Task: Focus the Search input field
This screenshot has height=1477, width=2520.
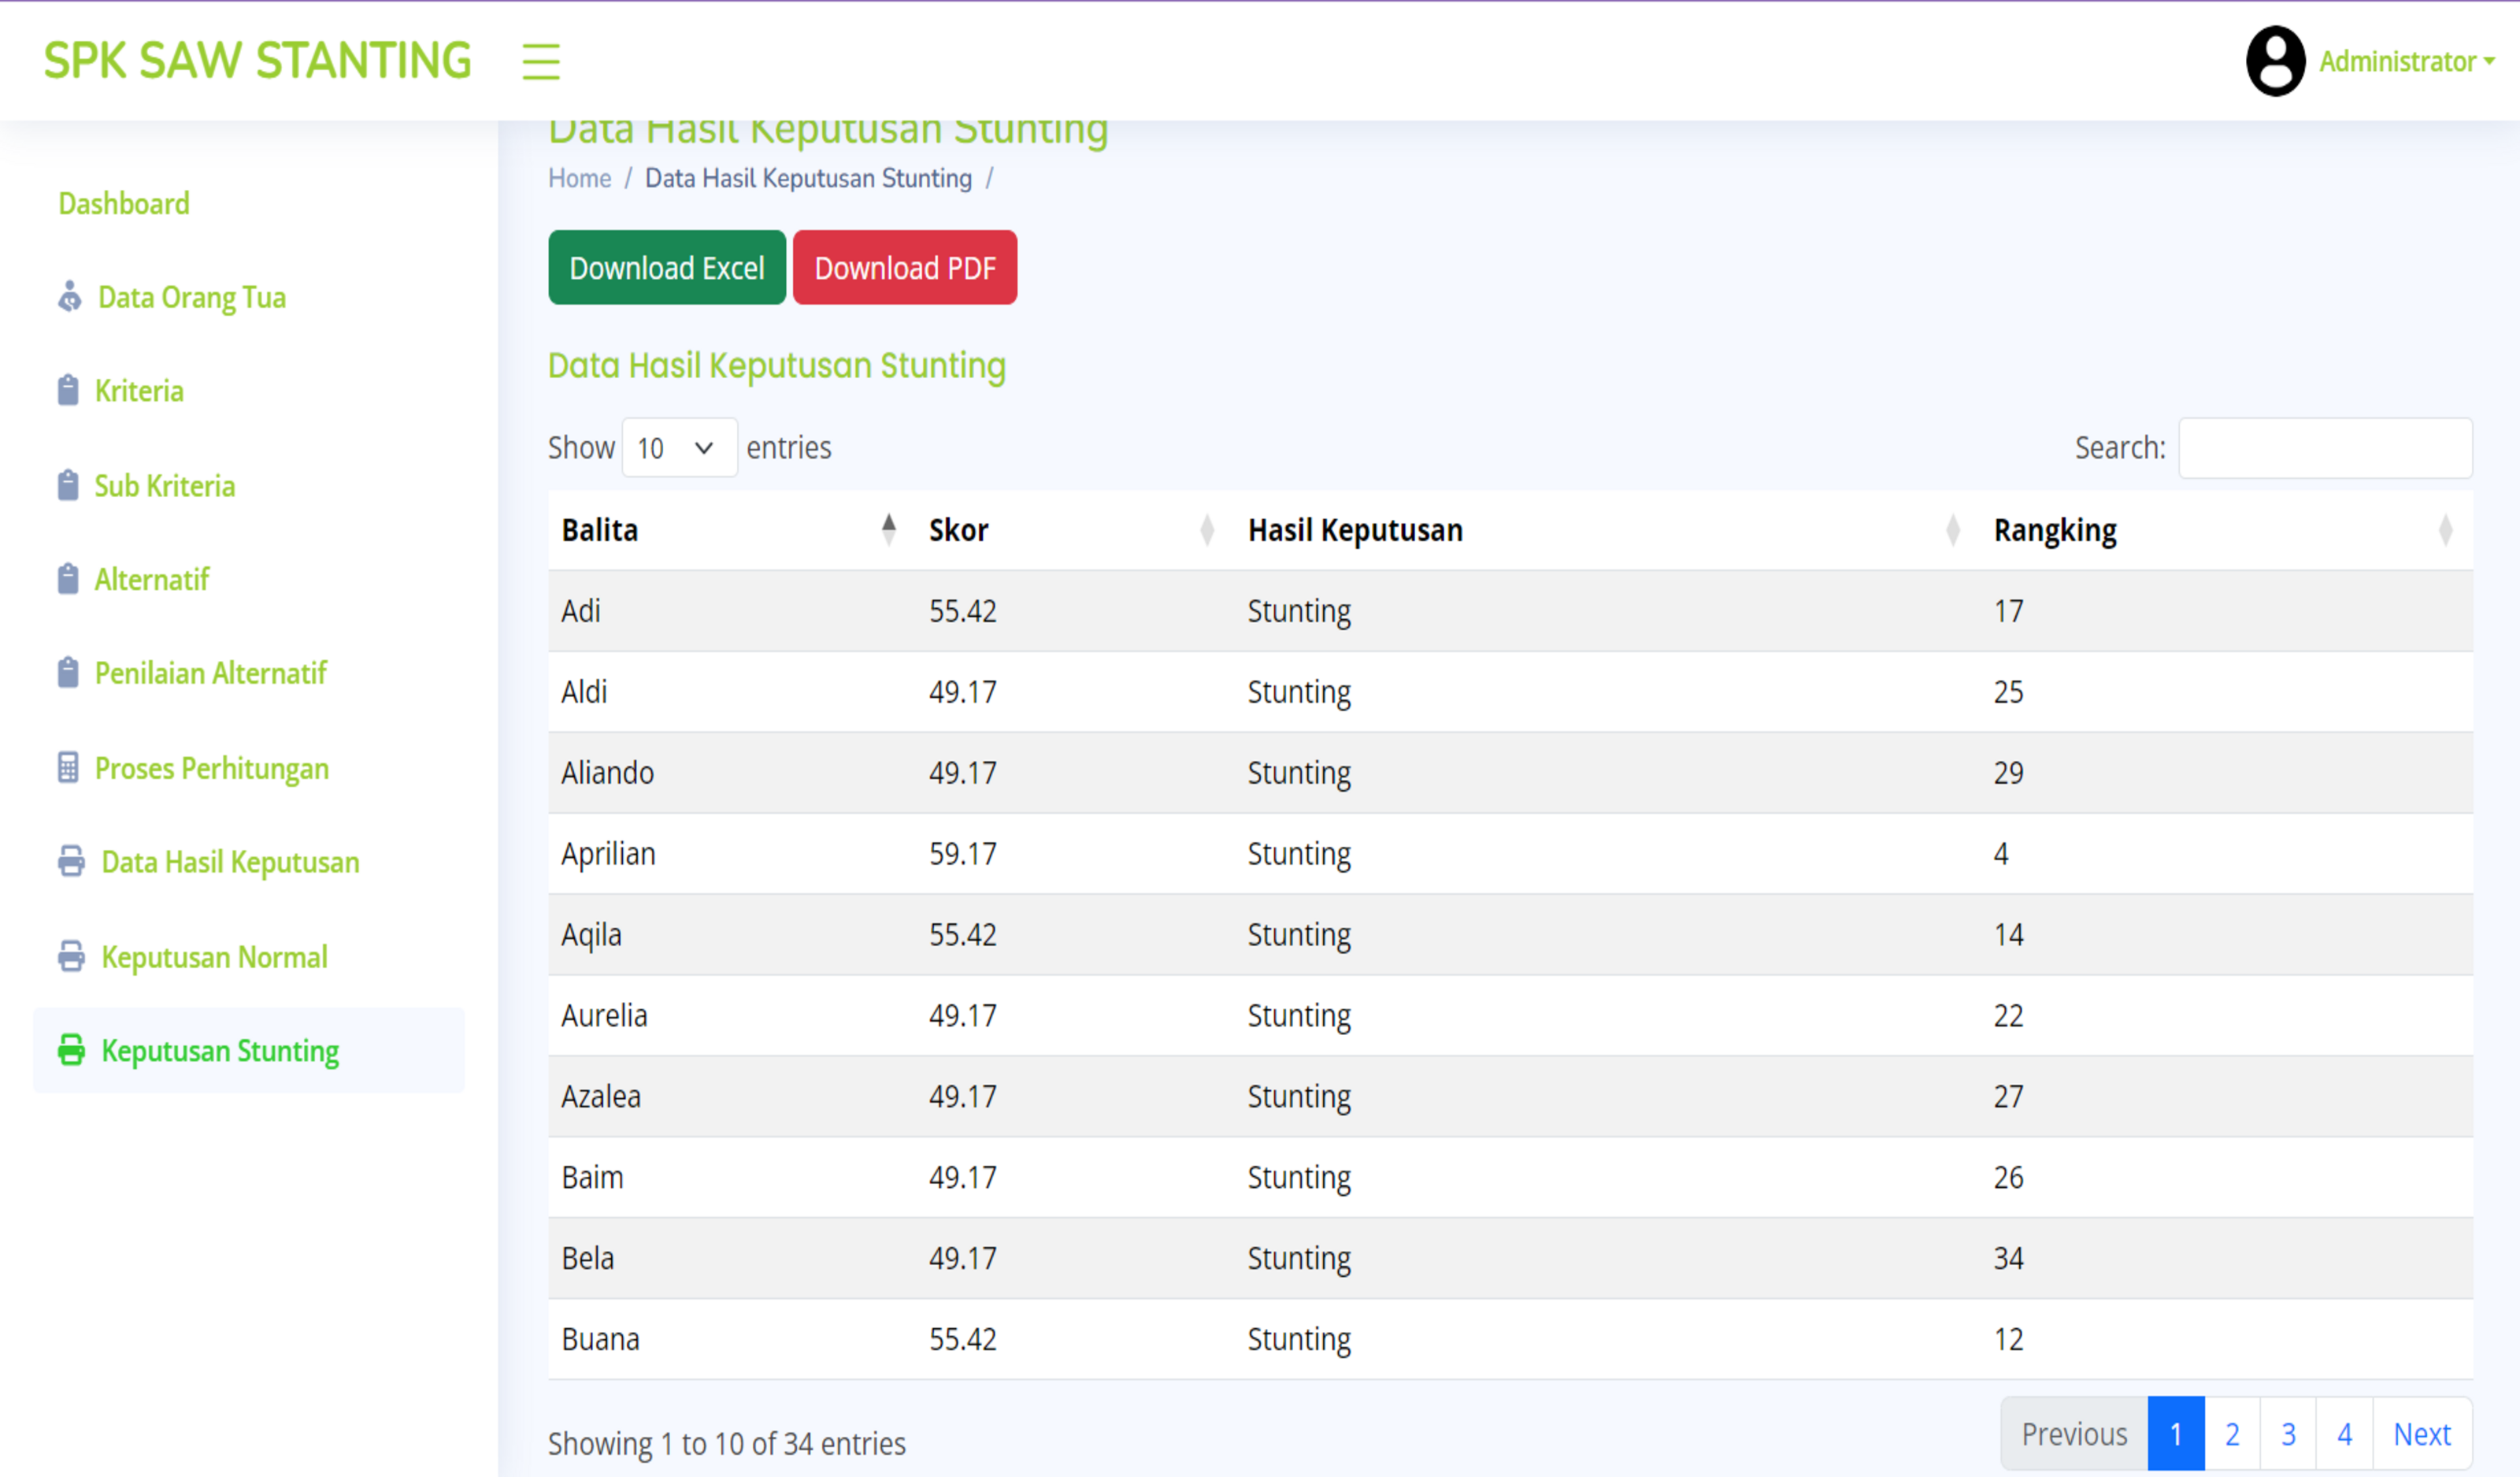Action: tap(2325, 448)
